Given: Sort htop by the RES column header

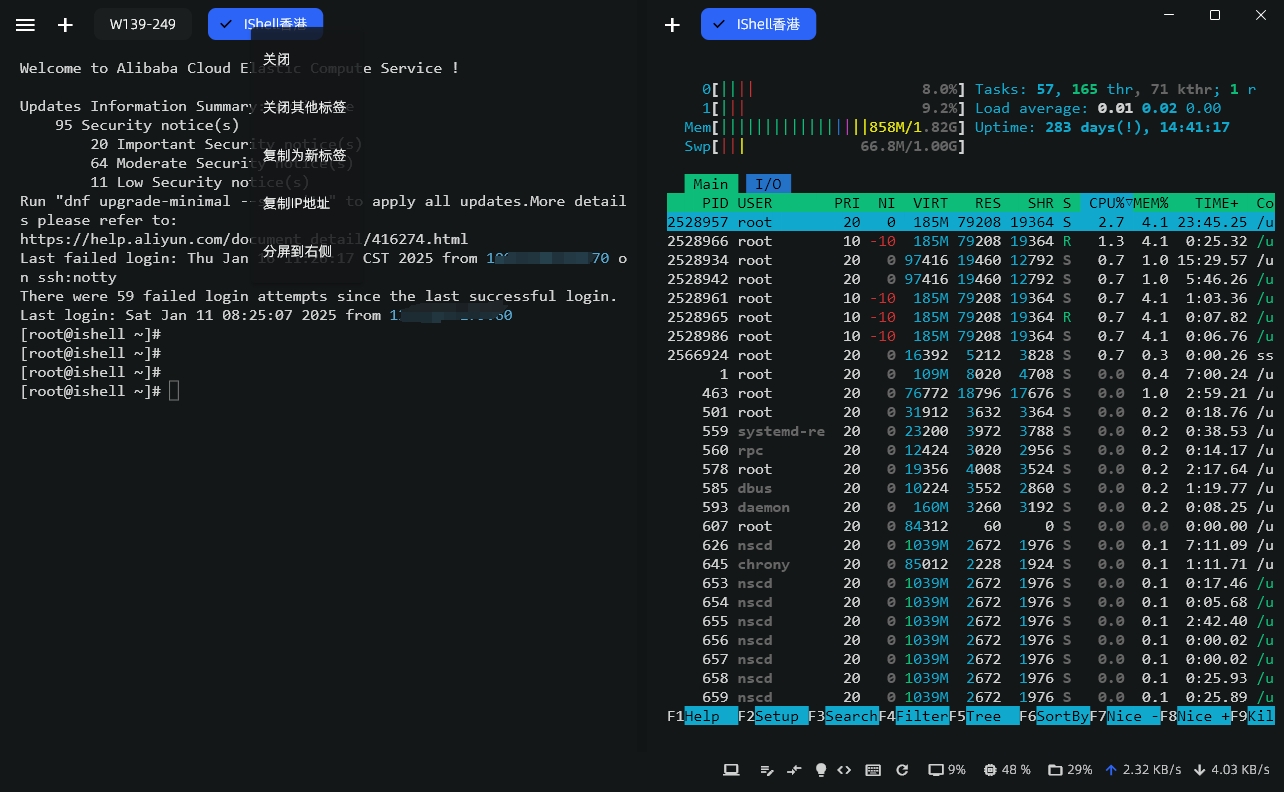Looking at the screenshot, I should [988, 202].
